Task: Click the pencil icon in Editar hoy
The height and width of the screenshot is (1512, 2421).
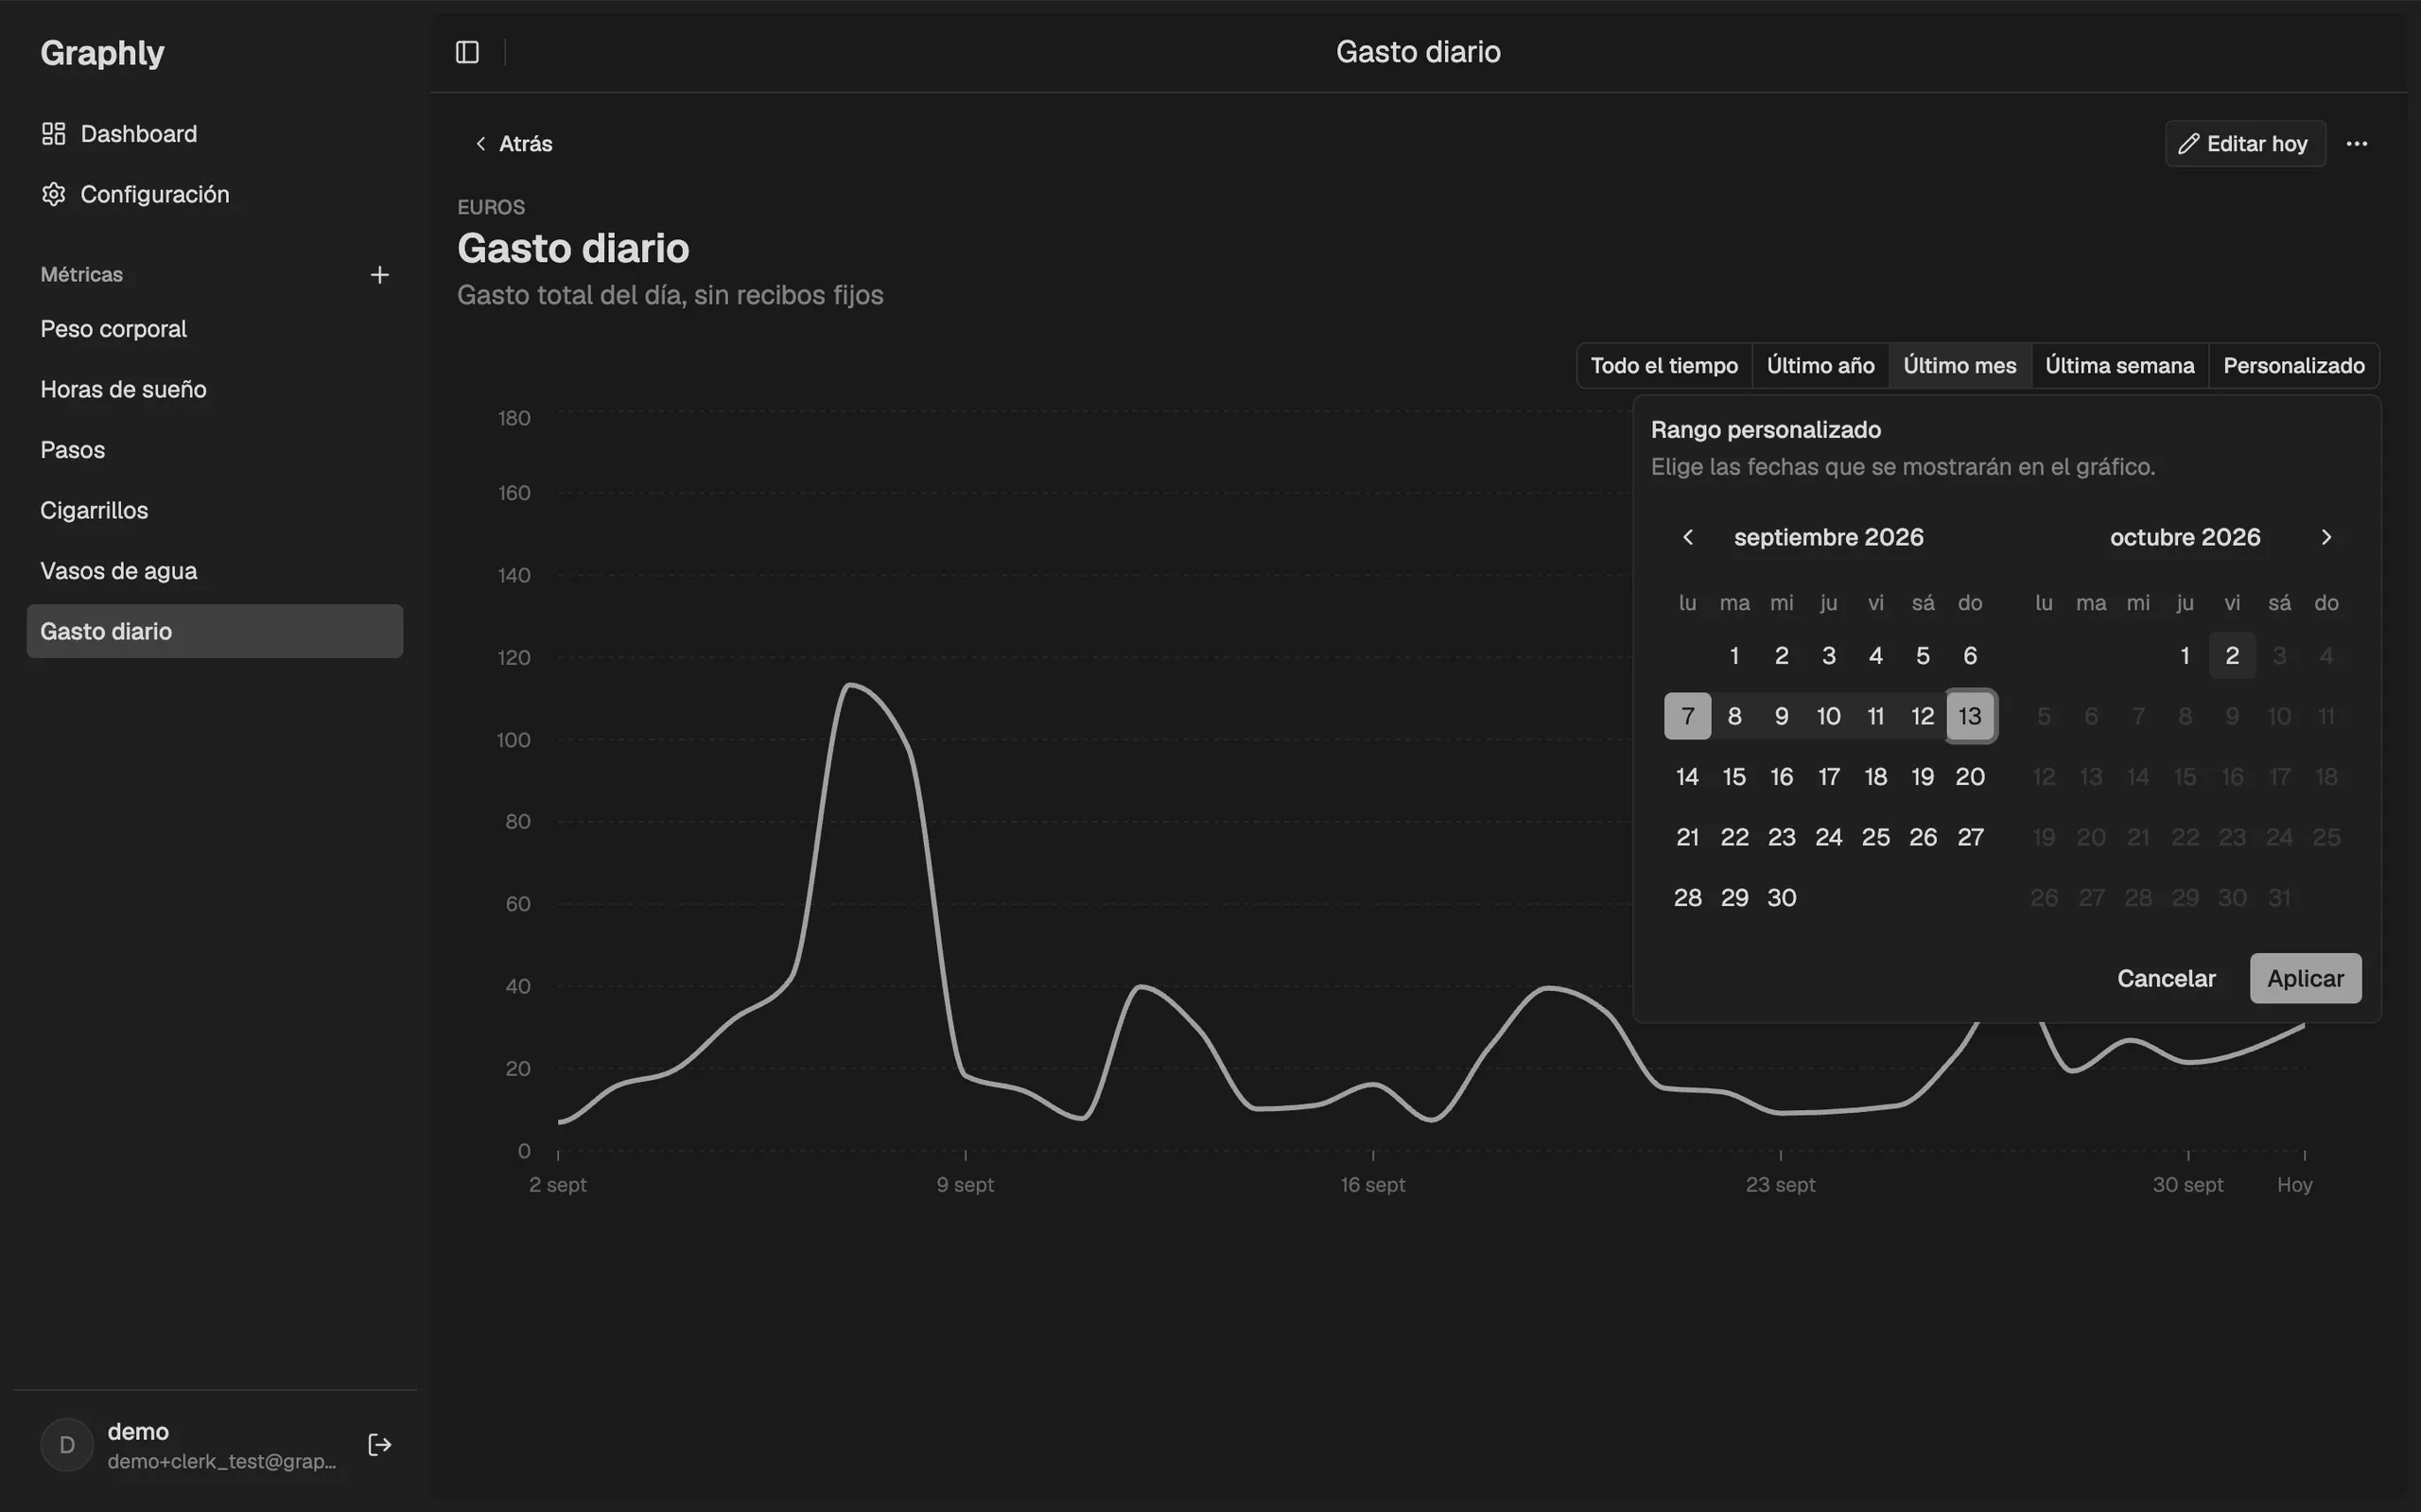Action: 2188,144
